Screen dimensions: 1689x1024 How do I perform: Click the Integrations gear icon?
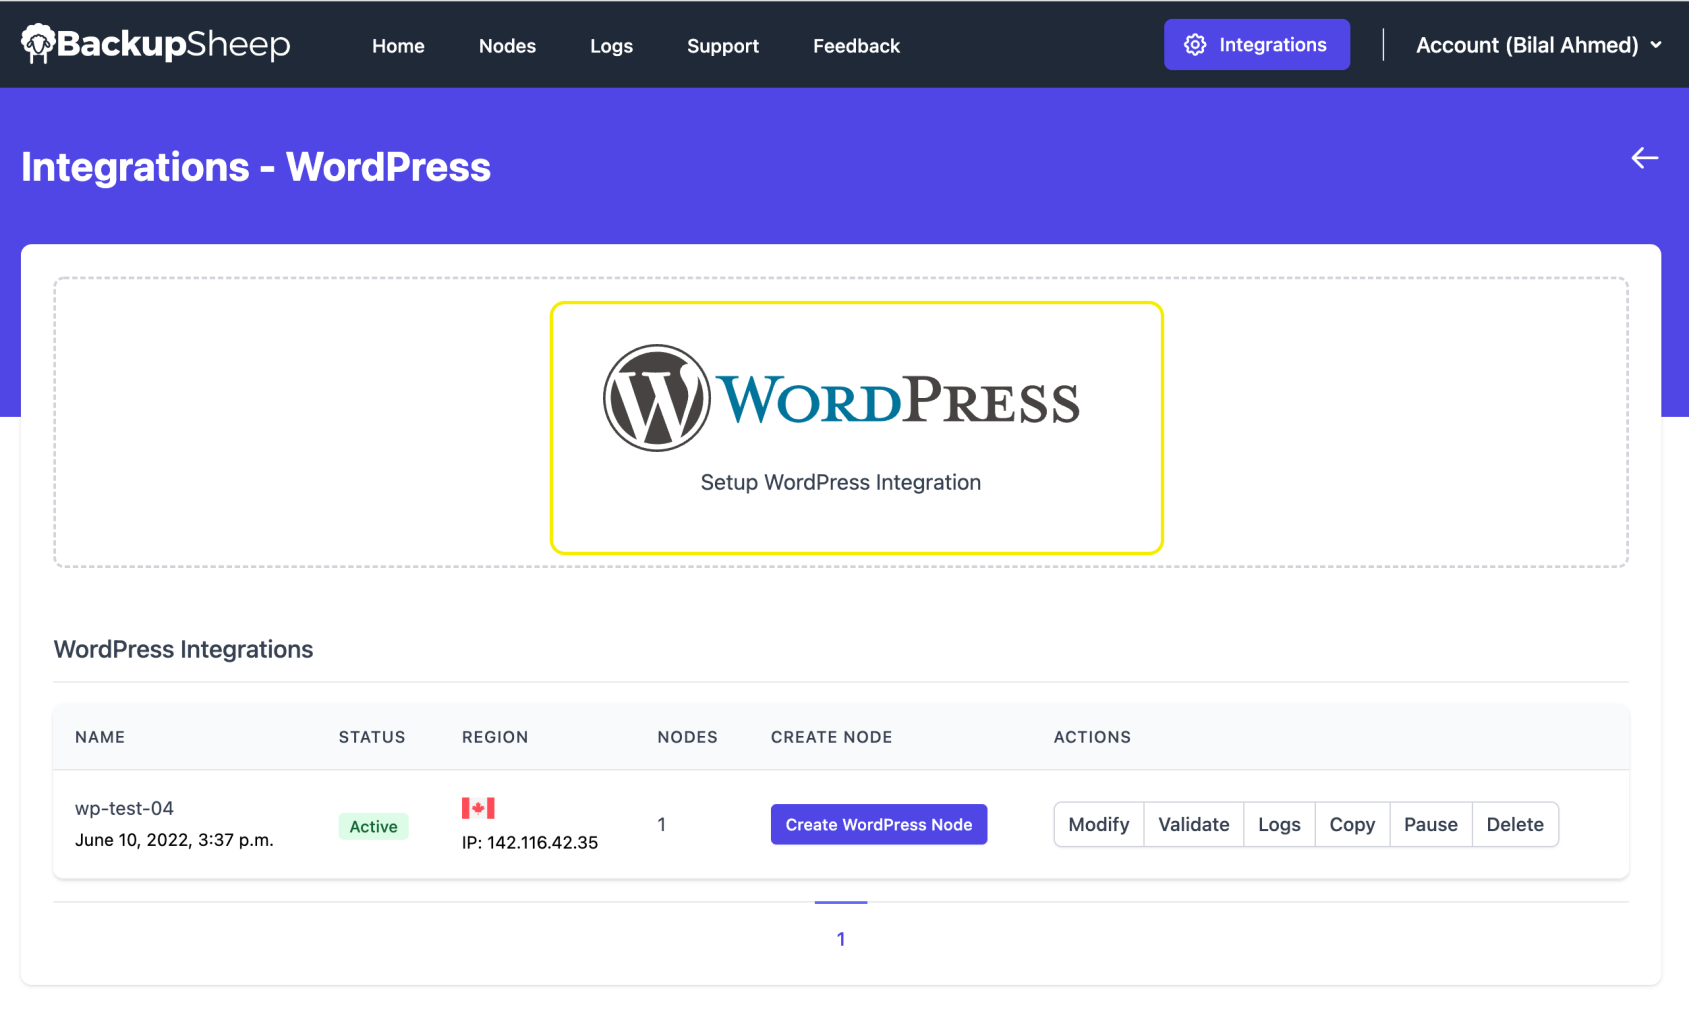click(x=1195, y=45)
